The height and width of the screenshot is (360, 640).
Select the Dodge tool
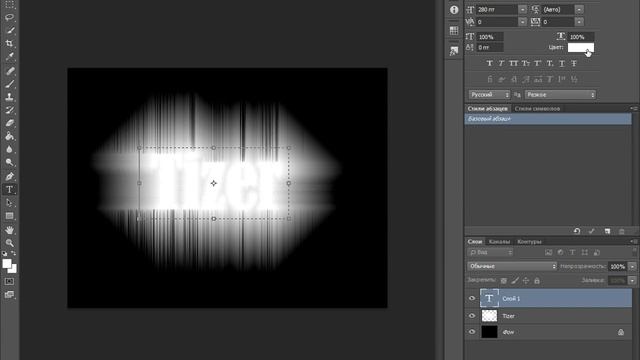tap(9, 162)
